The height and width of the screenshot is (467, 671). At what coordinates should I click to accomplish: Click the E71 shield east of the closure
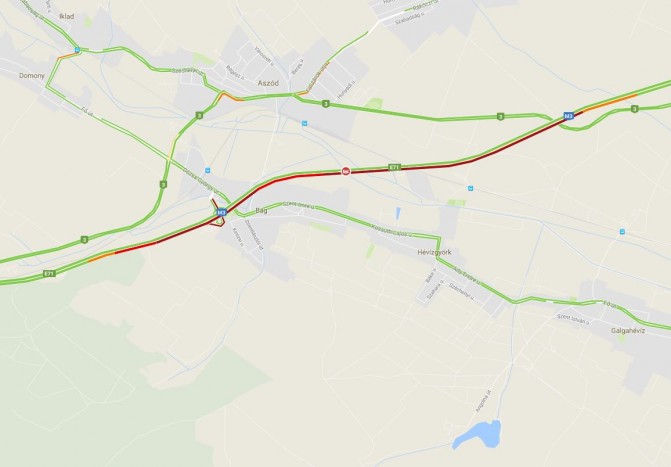(395, 167)
